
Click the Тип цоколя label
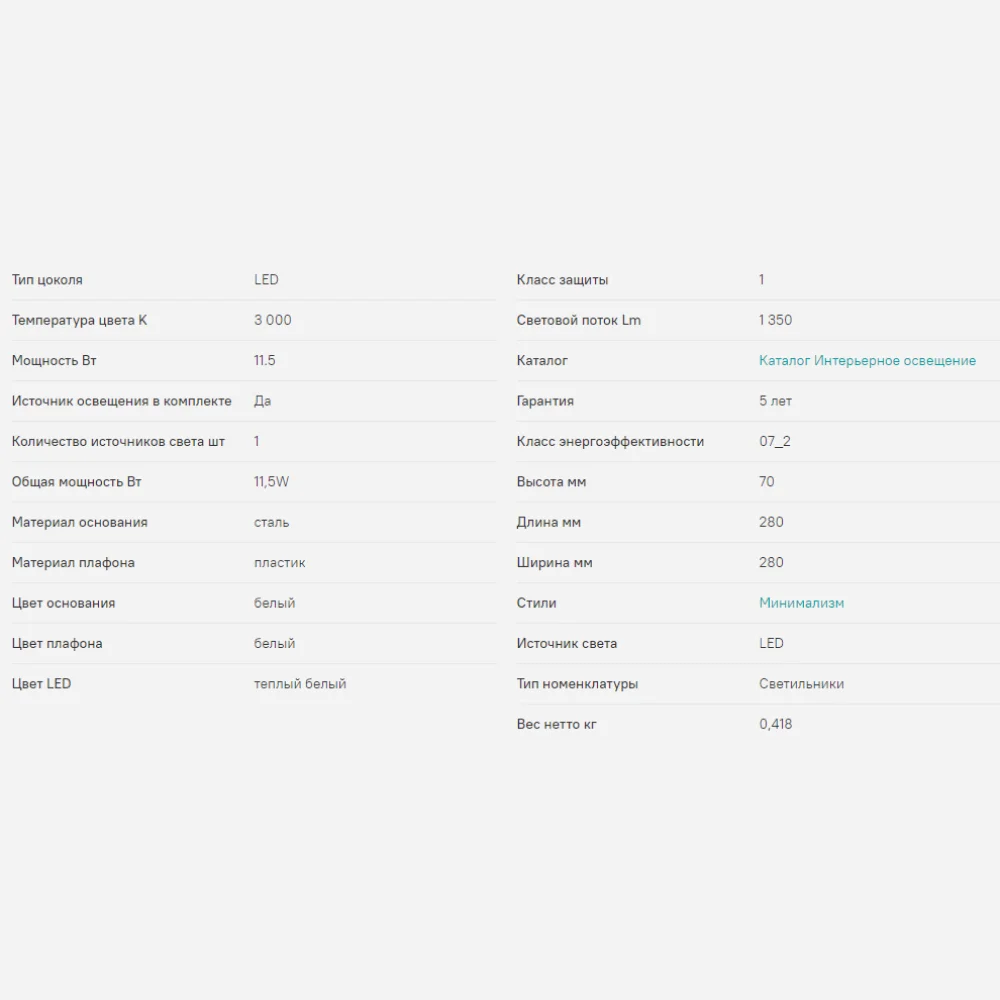click(x=47, y=280)
